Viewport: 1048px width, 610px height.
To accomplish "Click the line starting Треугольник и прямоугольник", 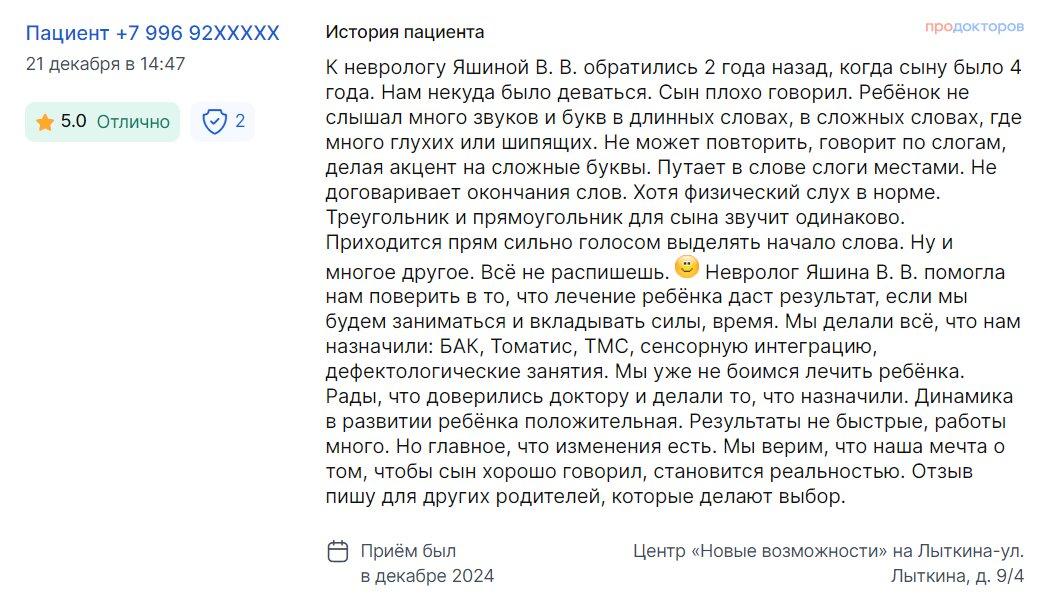I will (615, 218).
